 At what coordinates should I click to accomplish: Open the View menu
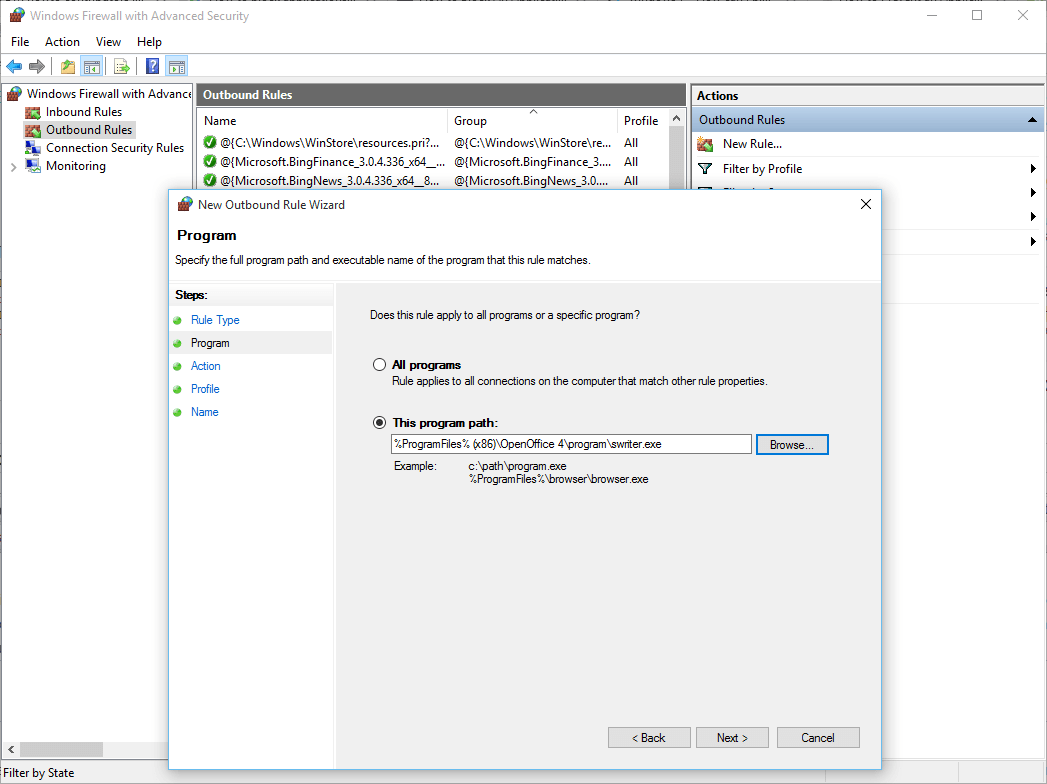[x=108, y=42]
